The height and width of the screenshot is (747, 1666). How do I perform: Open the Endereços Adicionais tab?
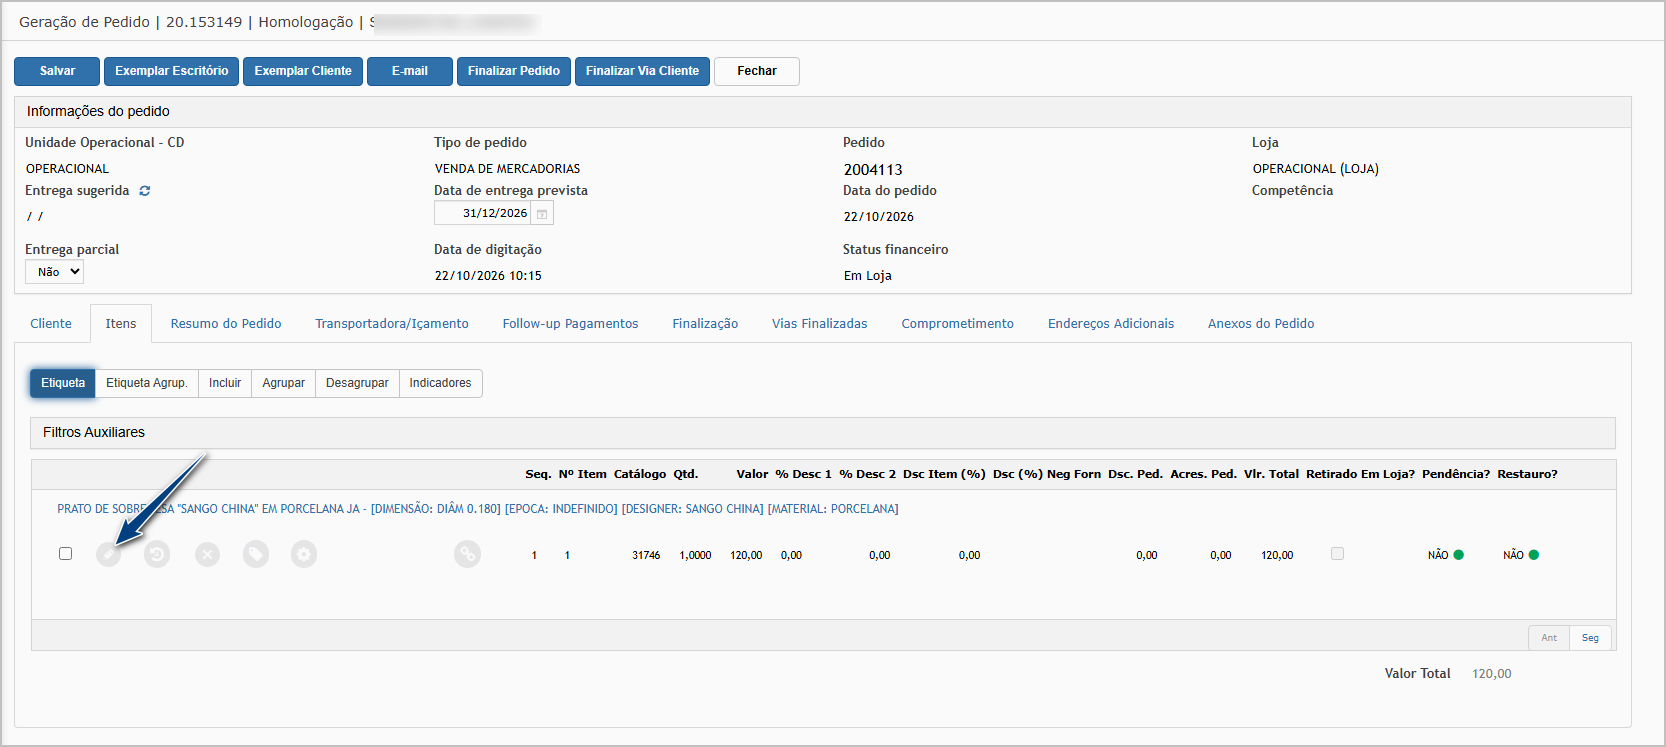[1111, 324]
